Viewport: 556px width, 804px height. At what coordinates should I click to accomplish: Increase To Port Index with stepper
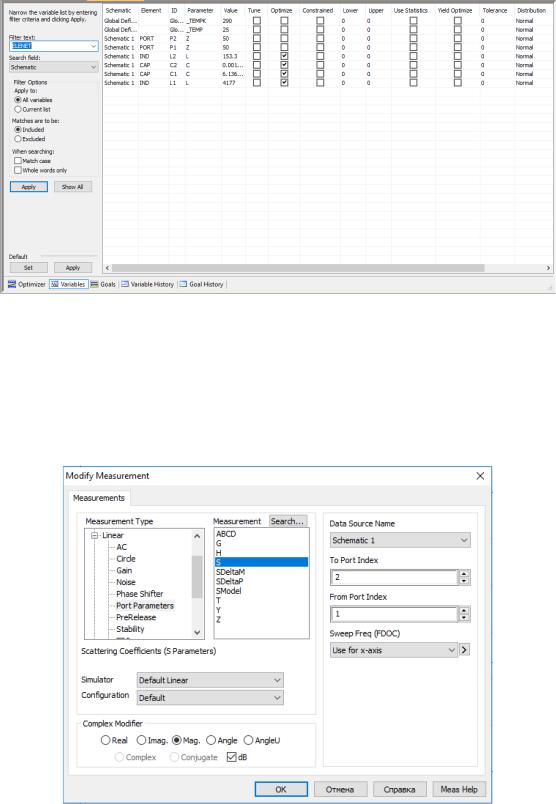[464, 574]
